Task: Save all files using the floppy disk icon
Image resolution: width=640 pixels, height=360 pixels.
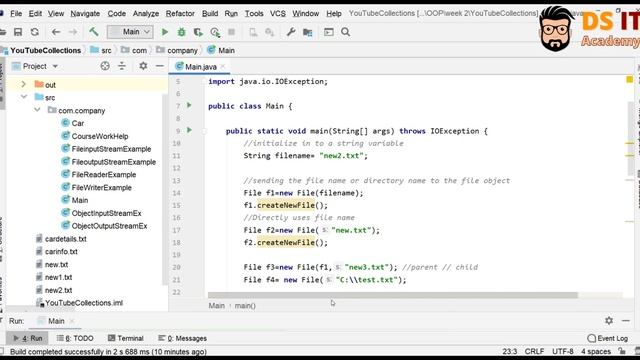Action: click(x=18, y=32)
